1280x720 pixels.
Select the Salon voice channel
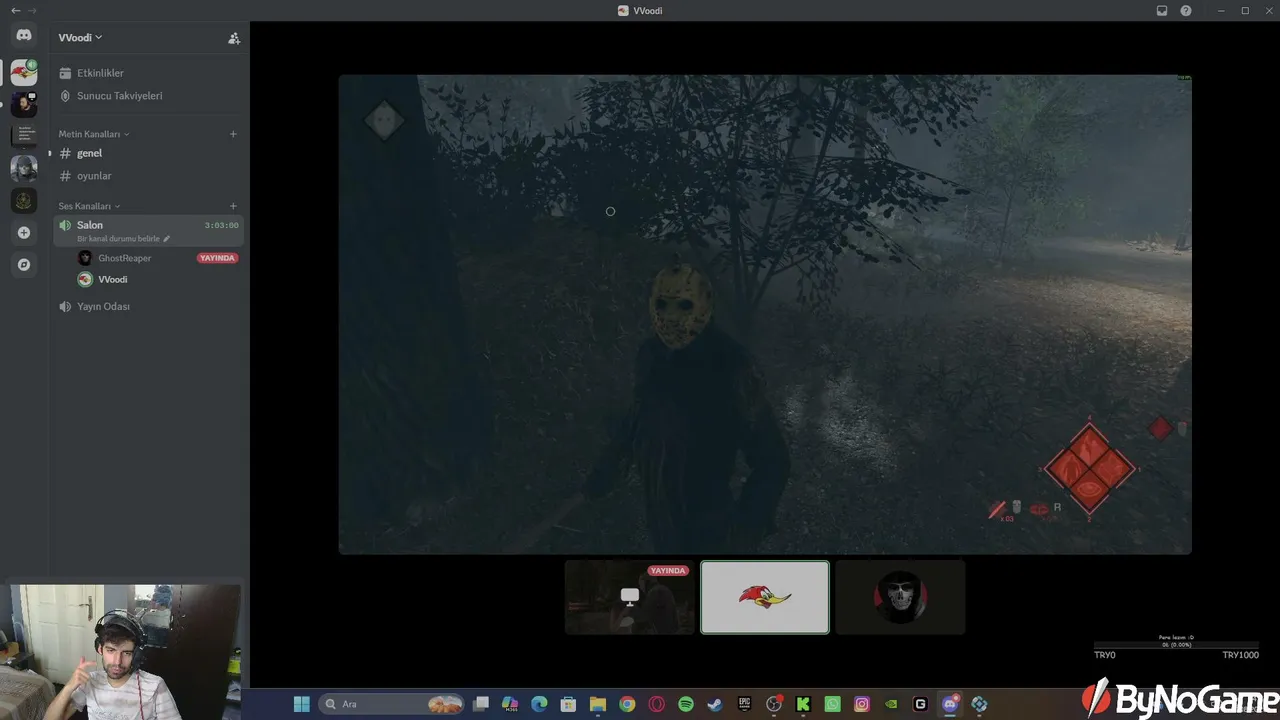[x=149, y=230]
